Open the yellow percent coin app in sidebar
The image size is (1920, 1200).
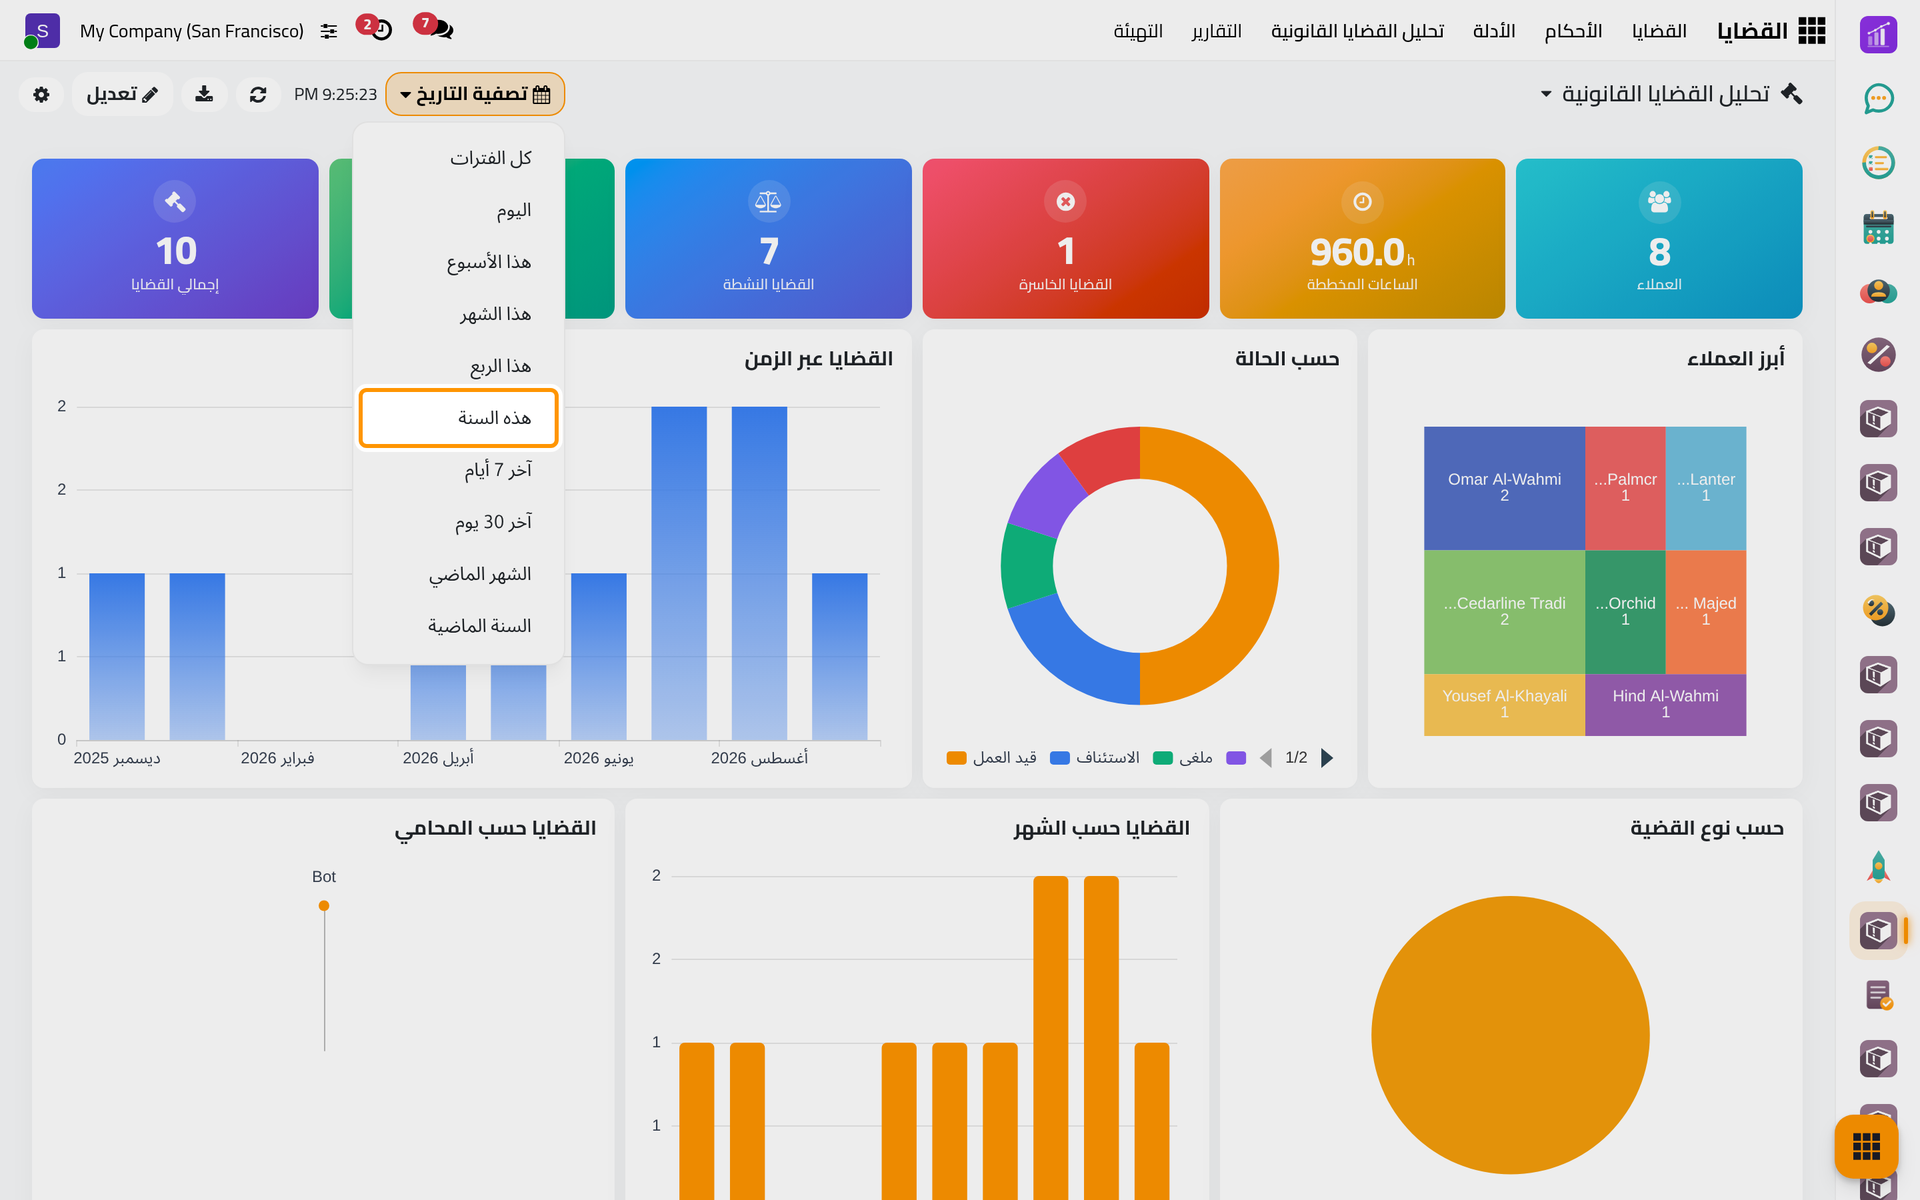point(1878,611)
